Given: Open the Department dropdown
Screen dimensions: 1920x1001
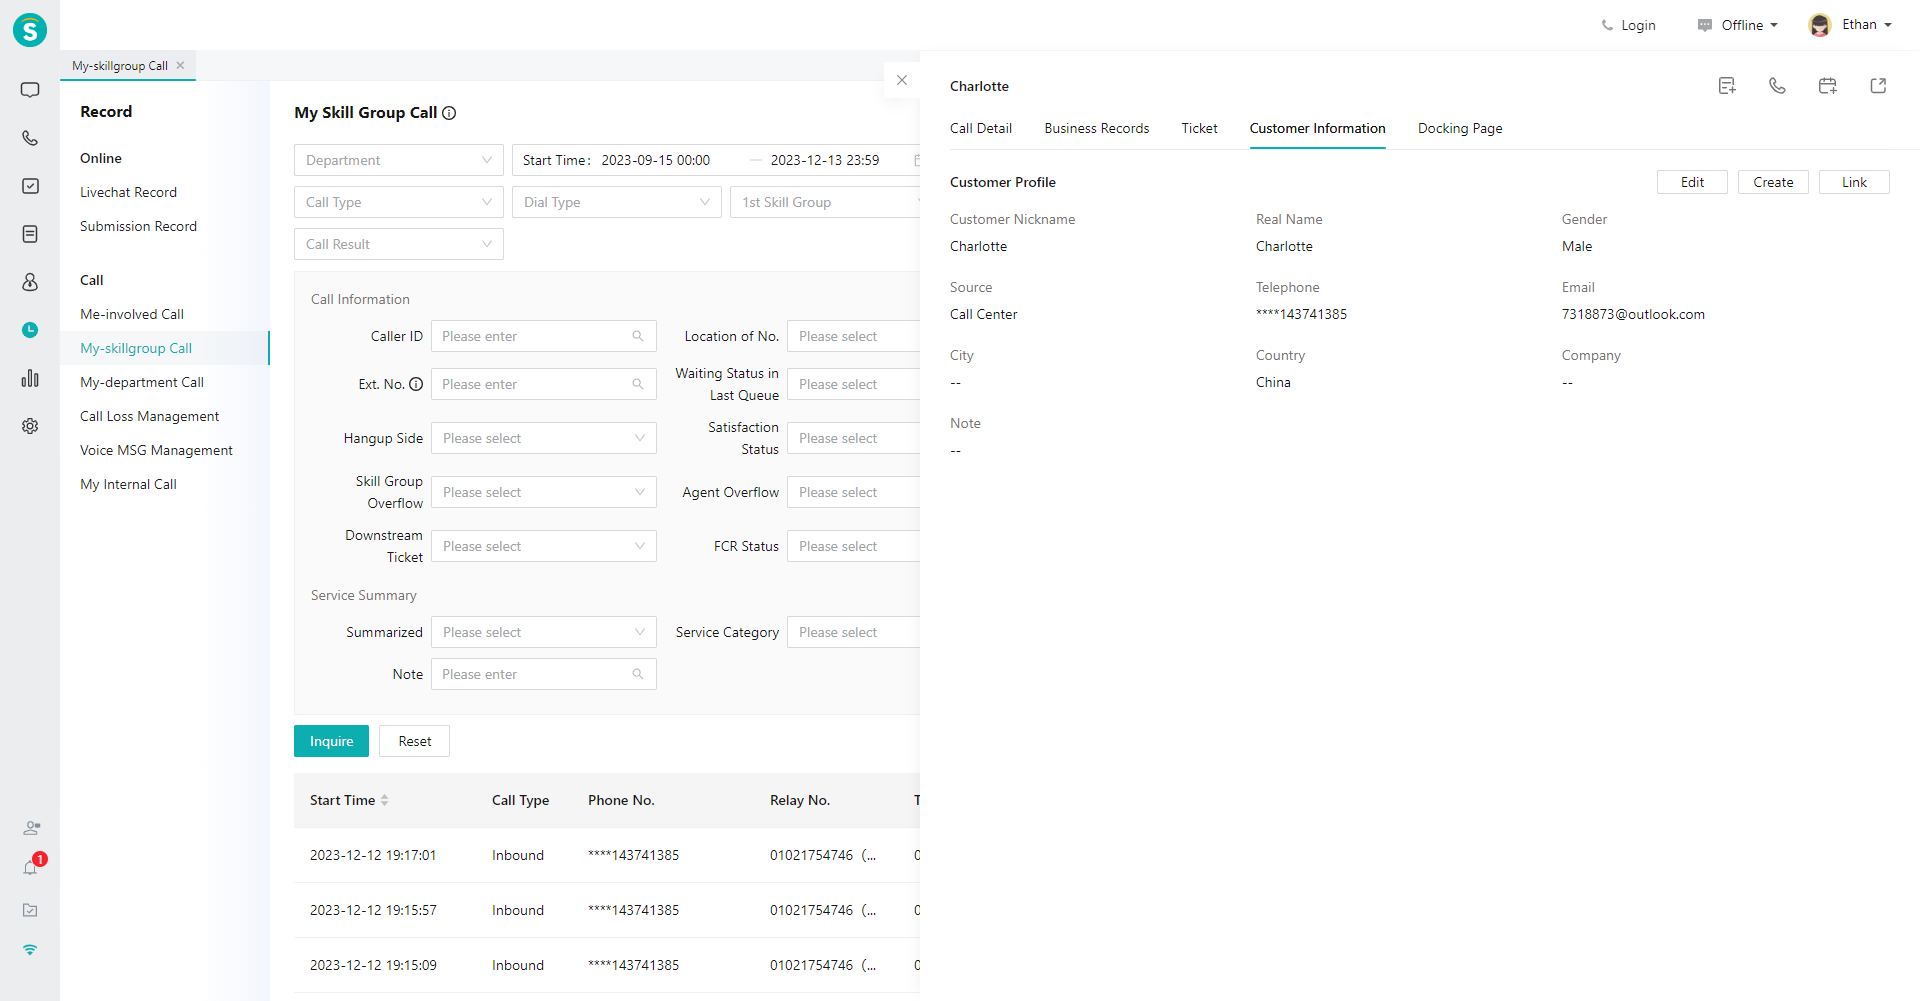Looking at the screenshot, I should point(399,160).
